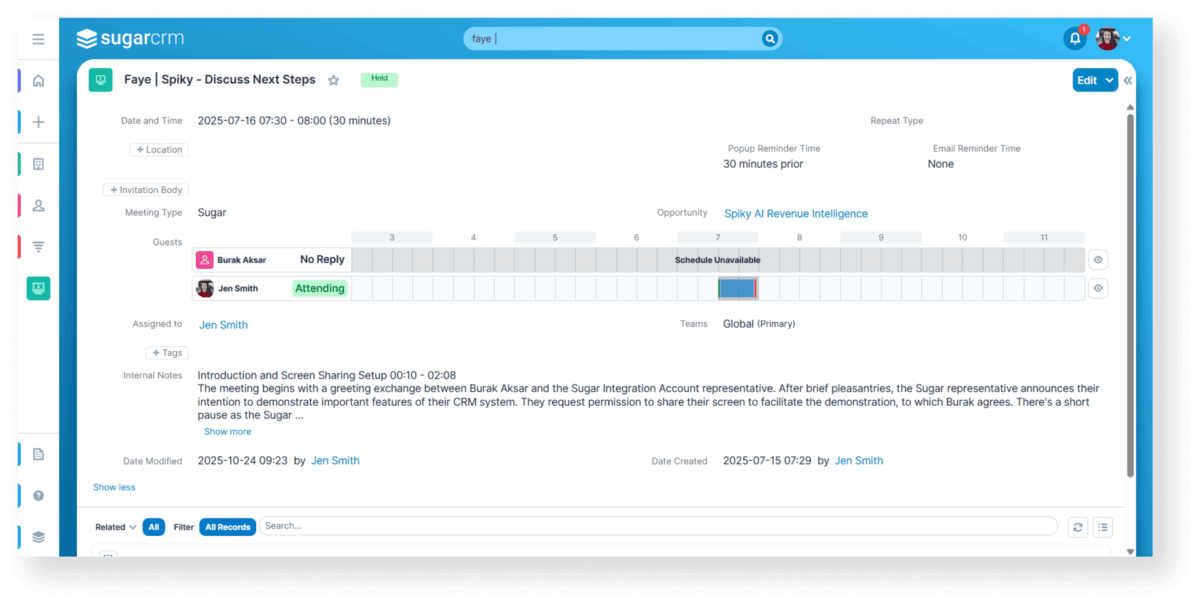
Task: Preview Jen Smith's schedule with the eye icon
Action: coord(1097,288)
